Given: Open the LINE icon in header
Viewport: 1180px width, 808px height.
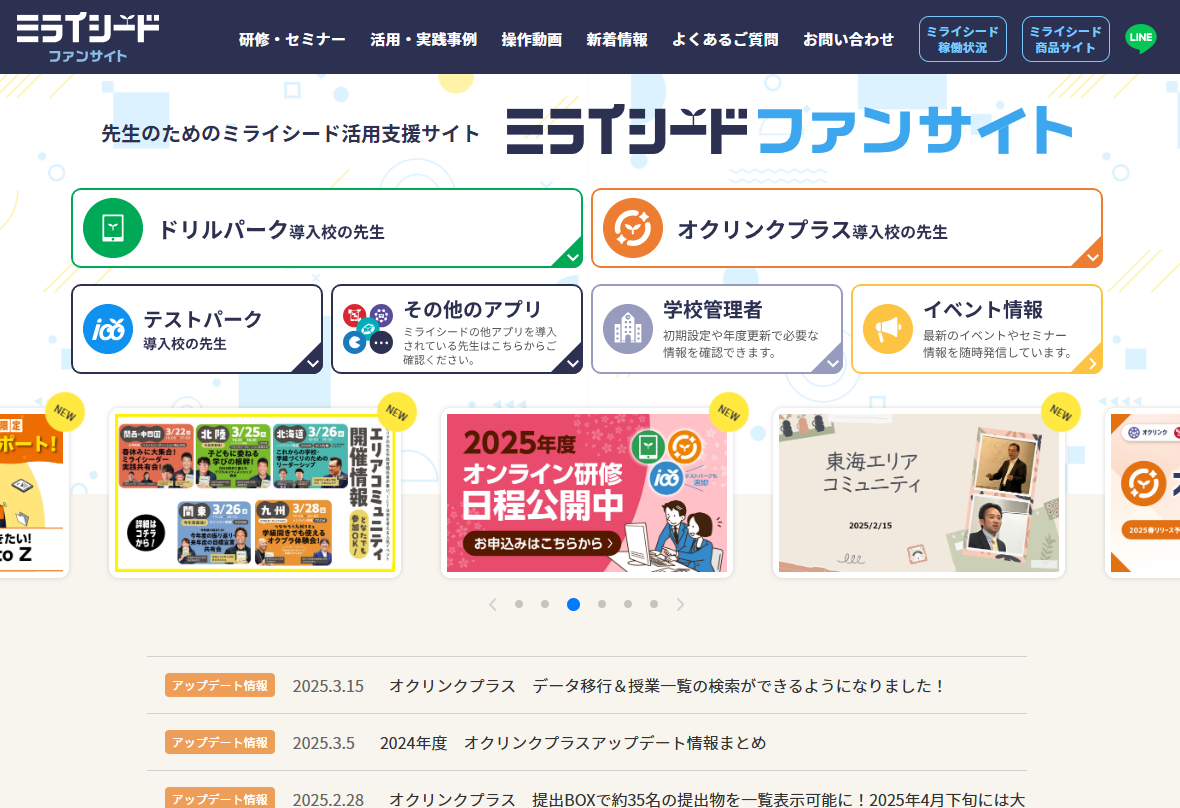Looking at the screenshot, I should click(x=1141, y=38).
